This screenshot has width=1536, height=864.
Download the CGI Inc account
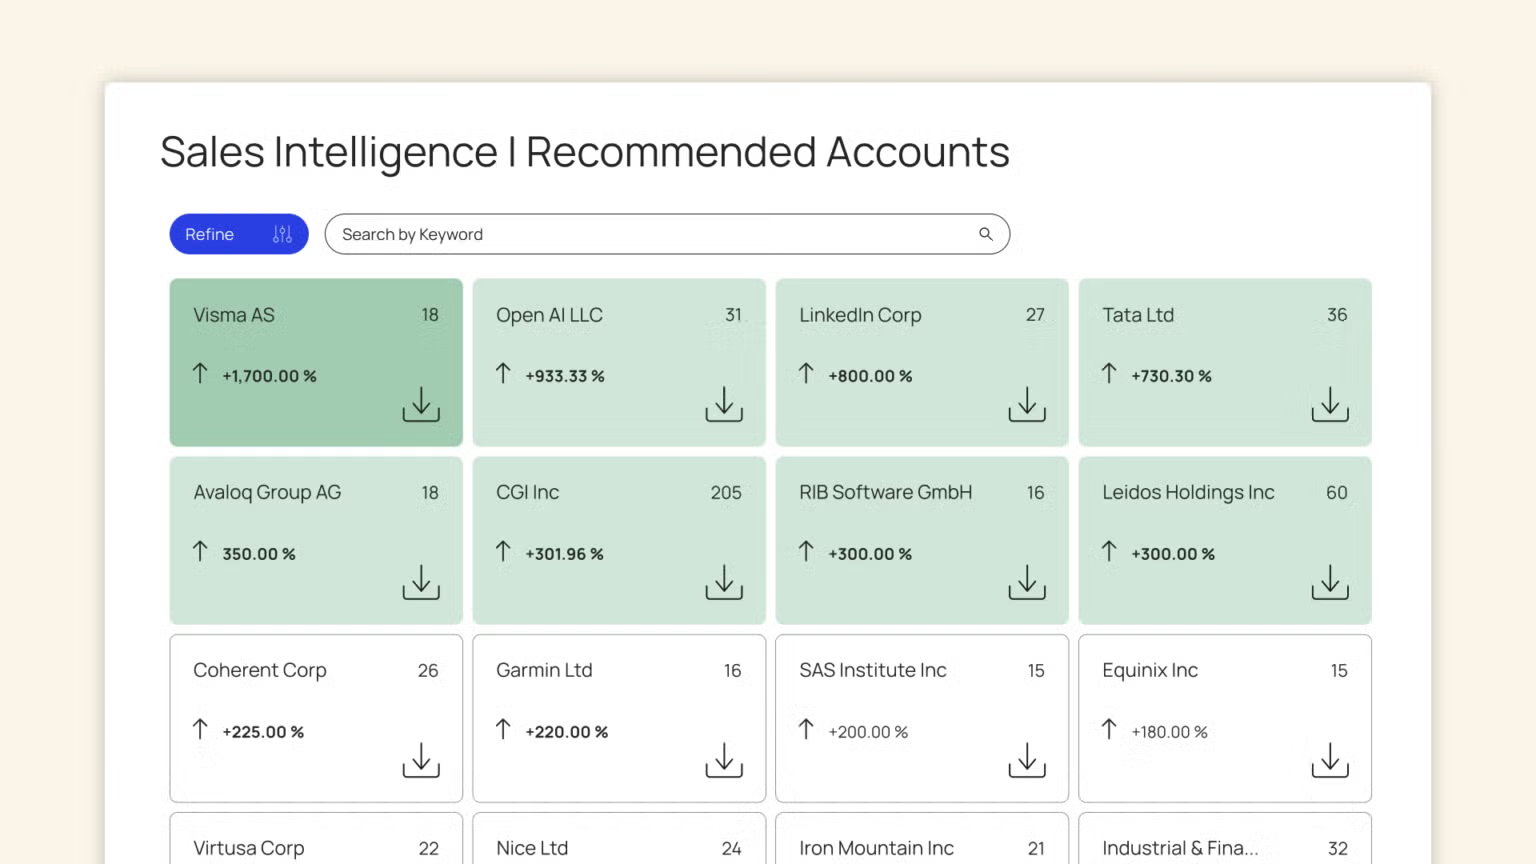(724, 582)
